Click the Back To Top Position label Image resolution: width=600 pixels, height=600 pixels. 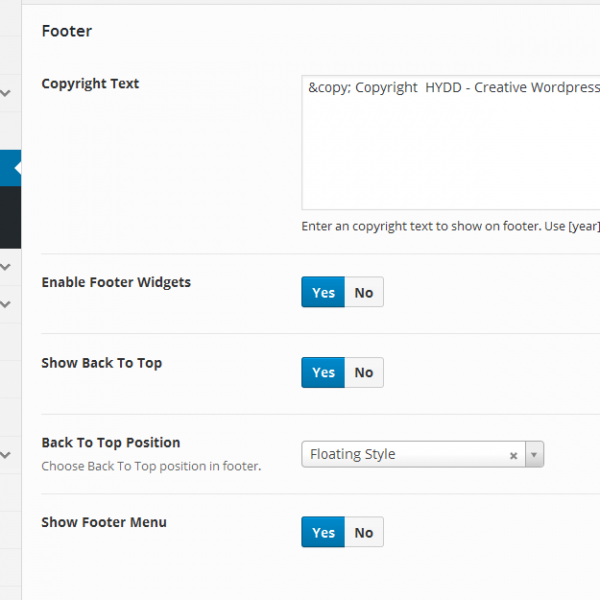(110, 442)
